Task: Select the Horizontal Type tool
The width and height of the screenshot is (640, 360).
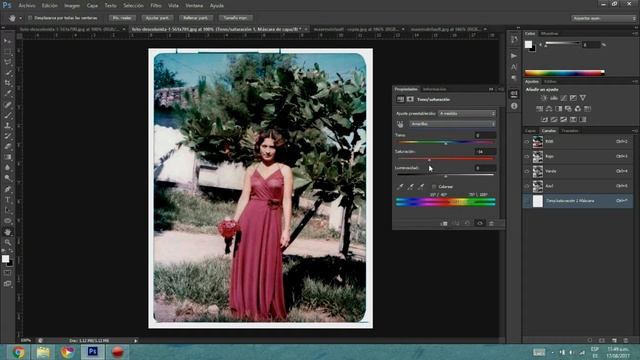Action: [x=7, y=200]
